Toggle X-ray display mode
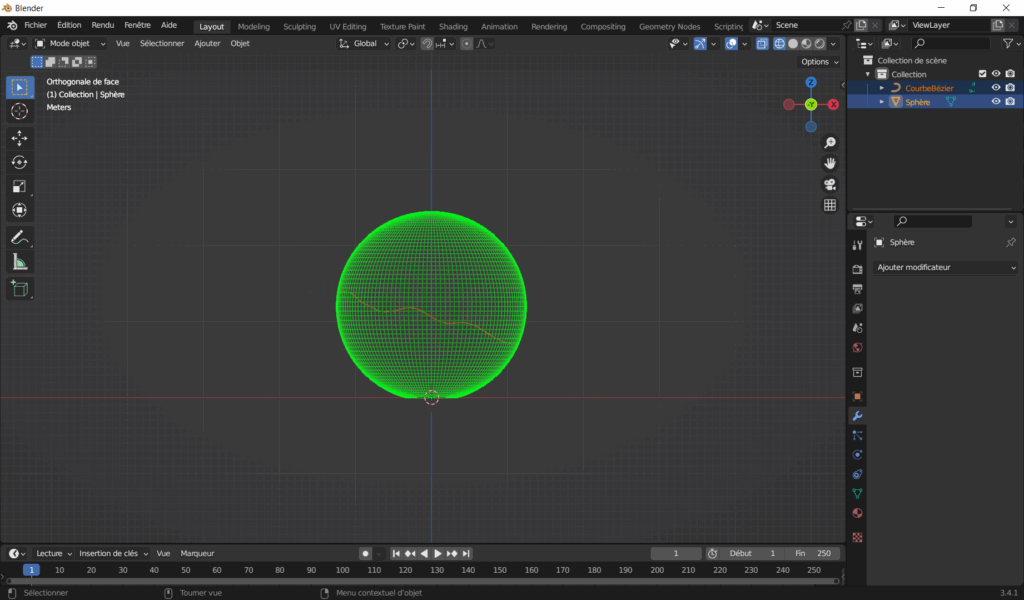The width and height of the screenshot is (1024, 600). 762,44
